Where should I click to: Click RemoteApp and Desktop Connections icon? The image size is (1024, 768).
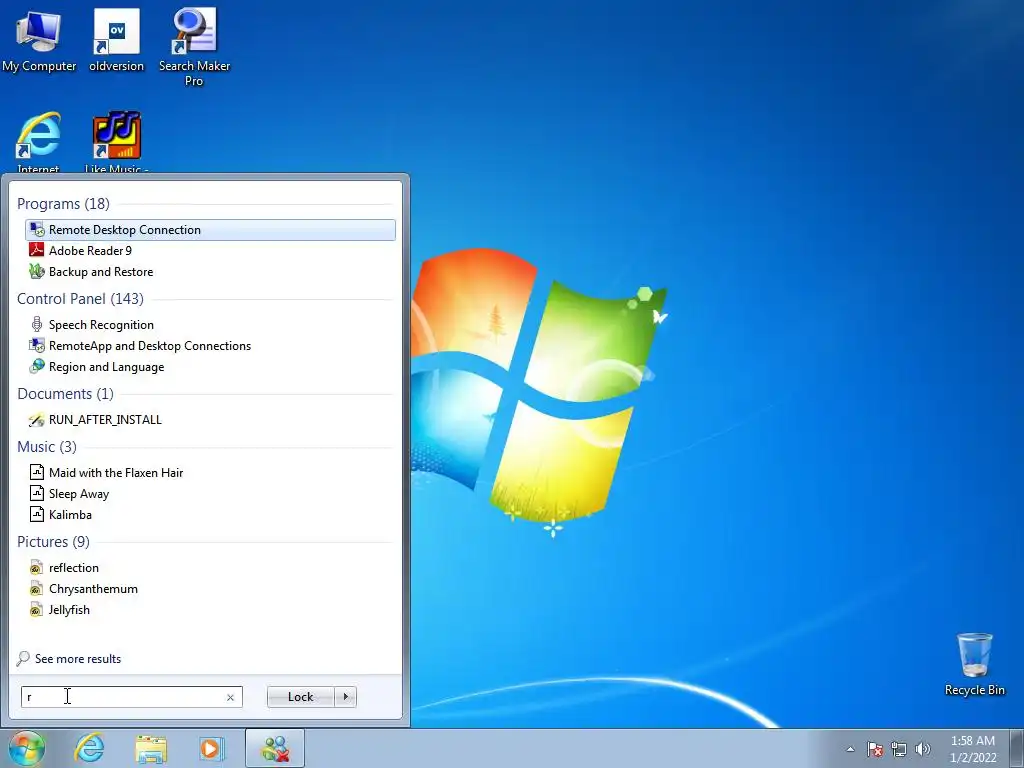(x=37, y=345)
